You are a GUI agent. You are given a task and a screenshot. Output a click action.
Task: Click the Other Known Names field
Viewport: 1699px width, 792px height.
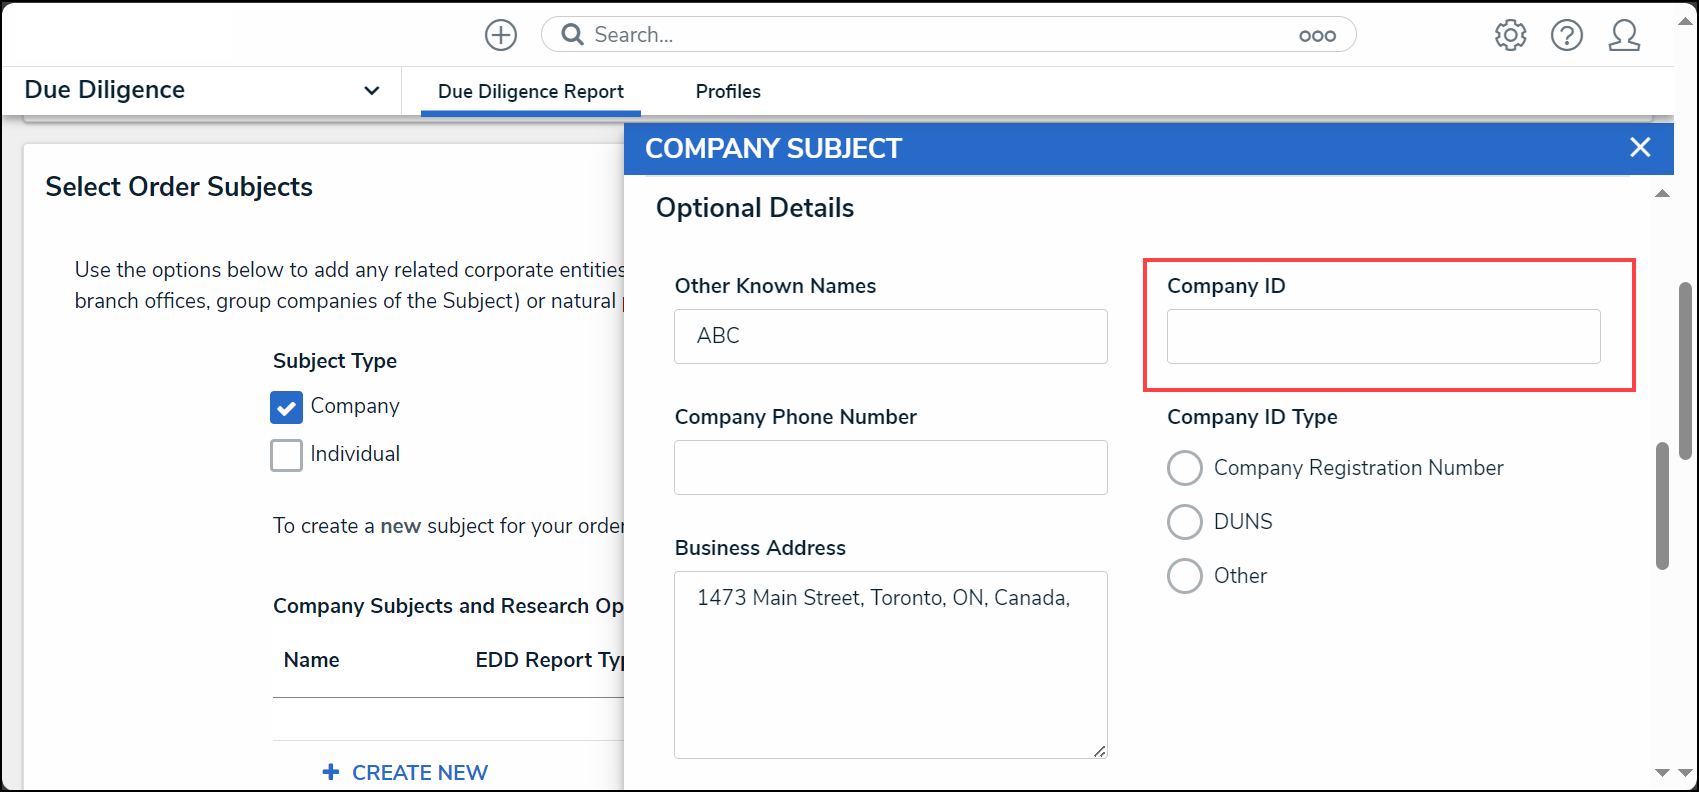point(891,336)
